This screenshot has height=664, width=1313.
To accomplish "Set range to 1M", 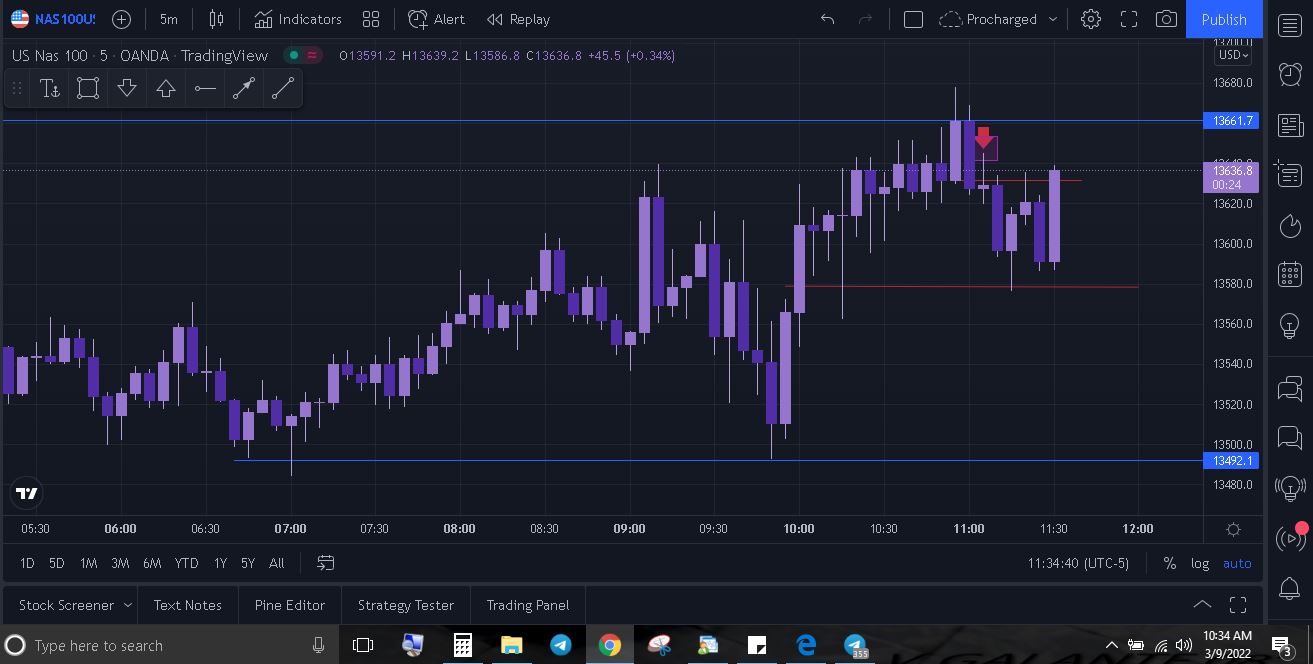I will (x=88, y=563).
